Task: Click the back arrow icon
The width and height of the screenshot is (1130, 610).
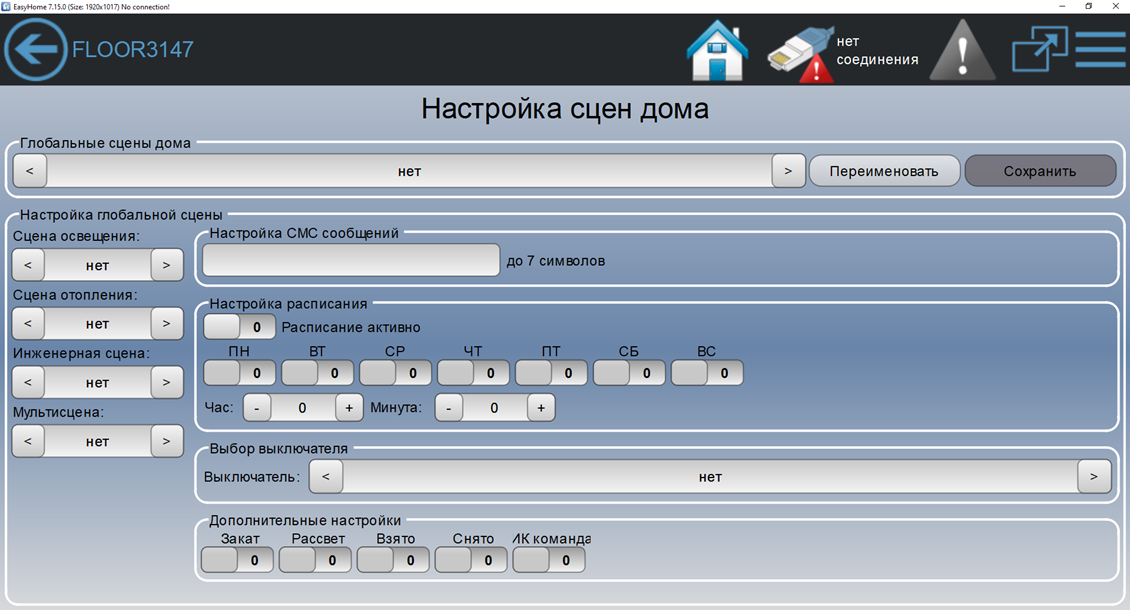Action: tap(36, 49)
